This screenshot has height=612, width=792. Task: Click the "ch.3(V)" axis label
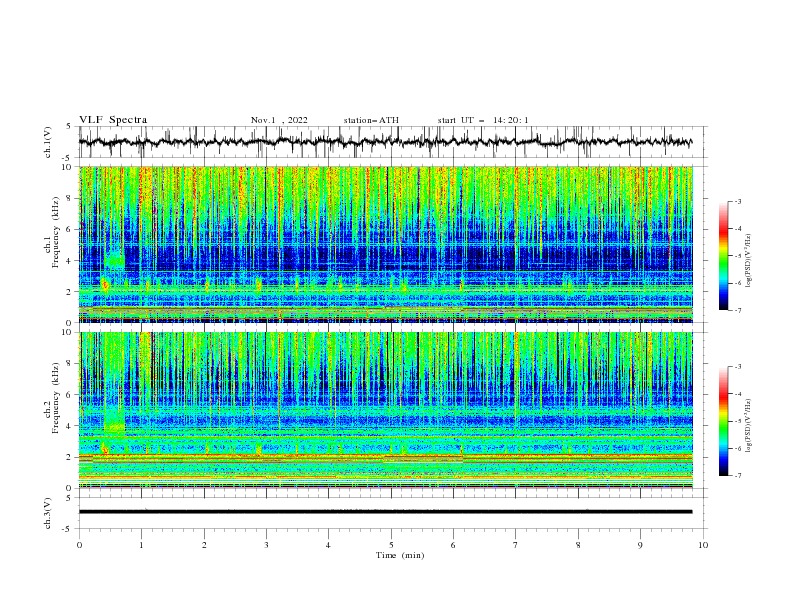tap(48, 513)
